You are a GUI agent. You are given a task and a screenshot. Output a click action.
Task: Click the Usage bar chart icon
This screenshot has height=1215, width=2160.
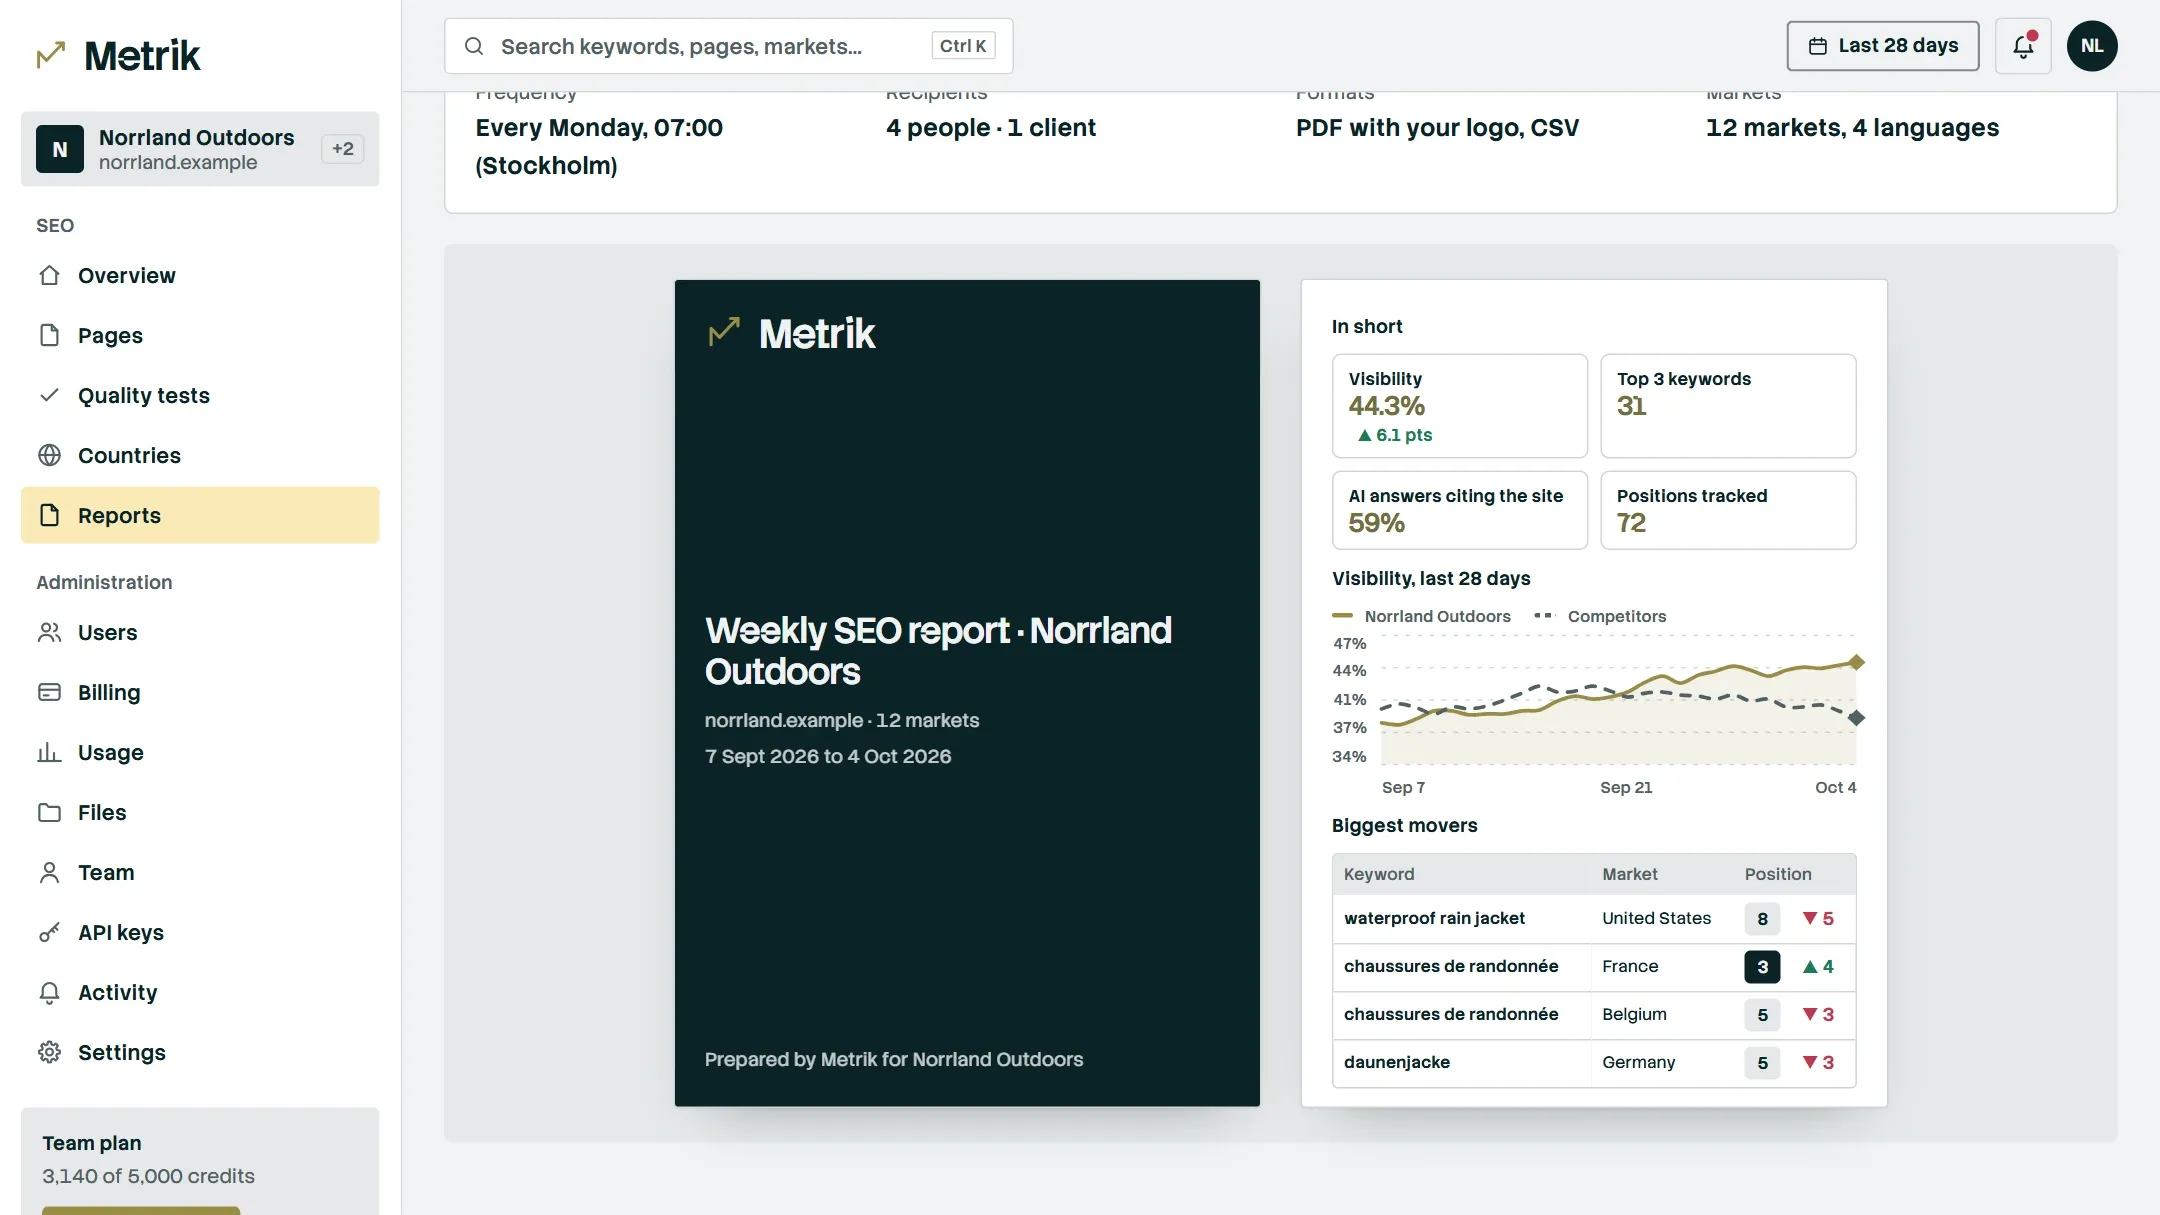coord(49,752)
